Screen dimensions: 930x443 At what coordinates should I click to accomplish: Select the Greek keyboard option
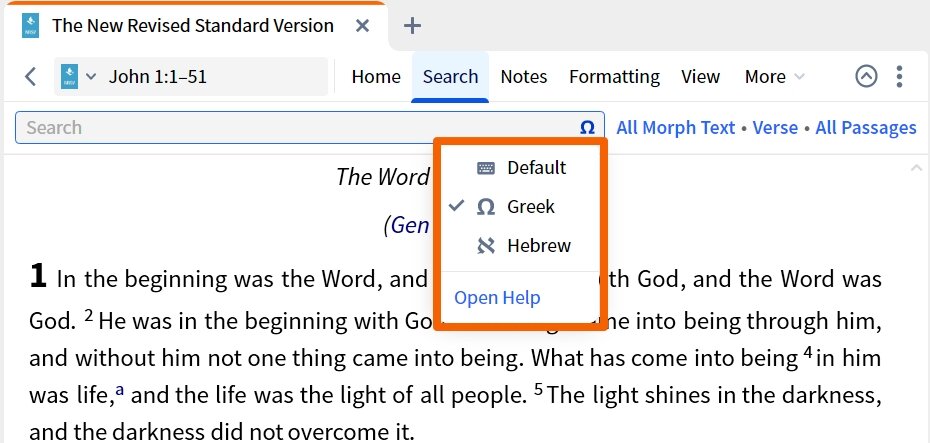(x=521, y=206)
